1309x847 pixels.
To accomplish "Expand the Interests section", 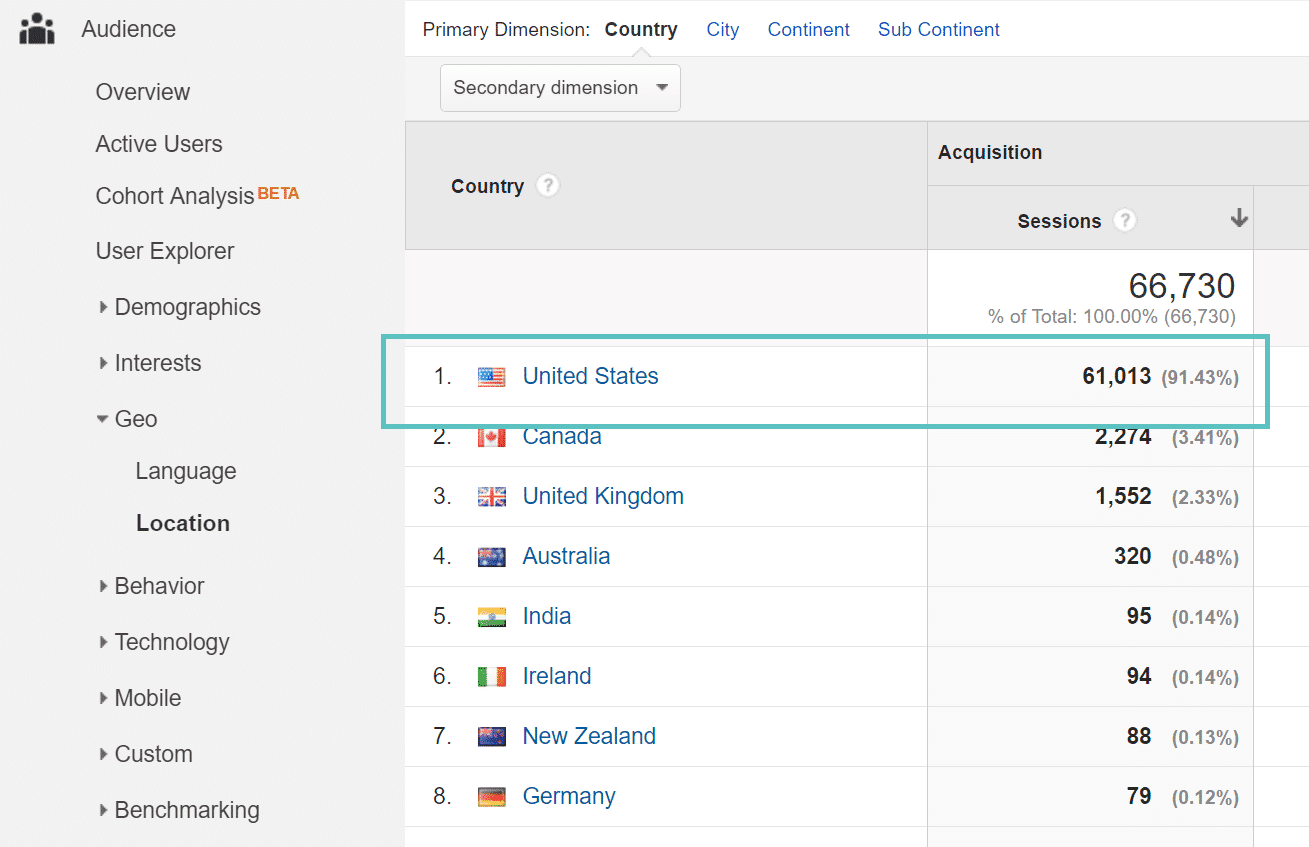I will [104, 363].
